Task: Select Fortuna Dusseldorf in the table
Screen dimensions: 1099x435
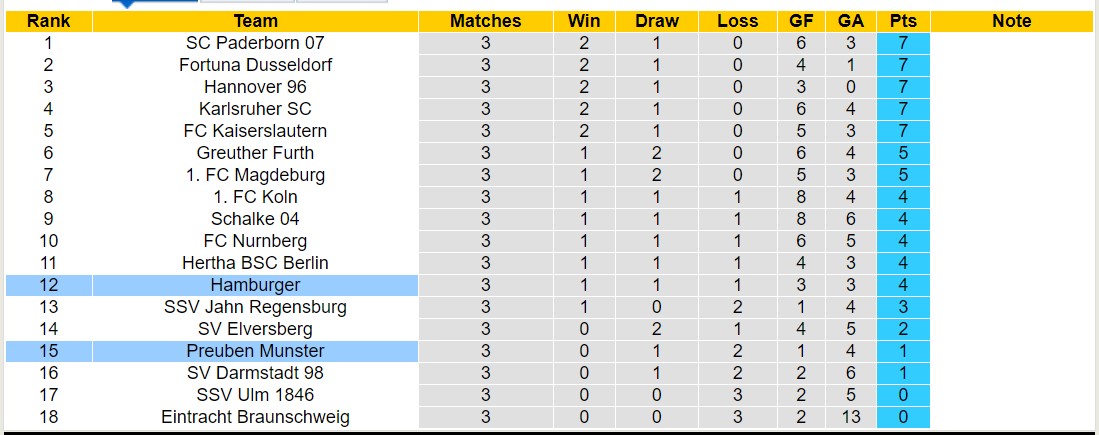Action: pyautogui.click(x=255, y=65)
